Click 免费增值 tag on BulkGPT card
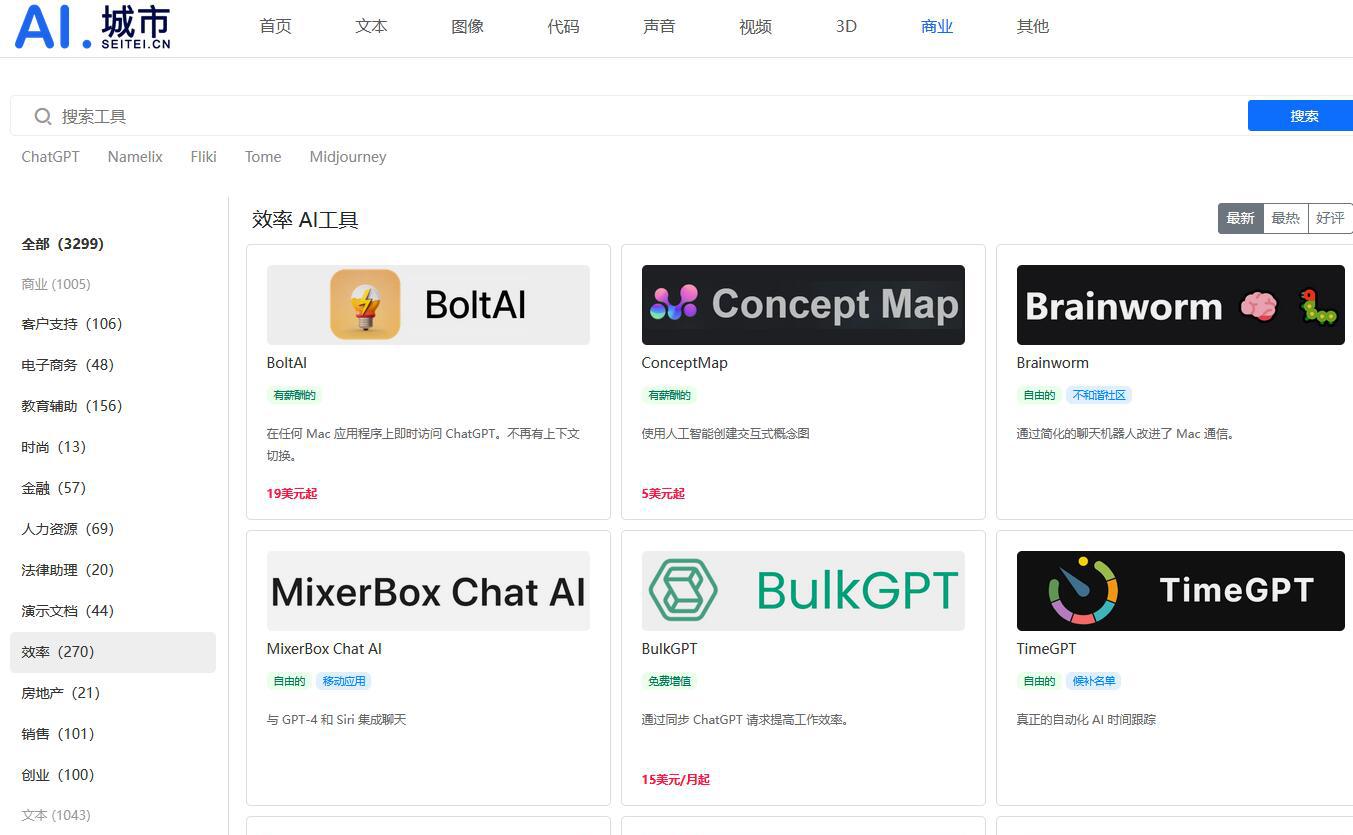 tap(669, 681)
